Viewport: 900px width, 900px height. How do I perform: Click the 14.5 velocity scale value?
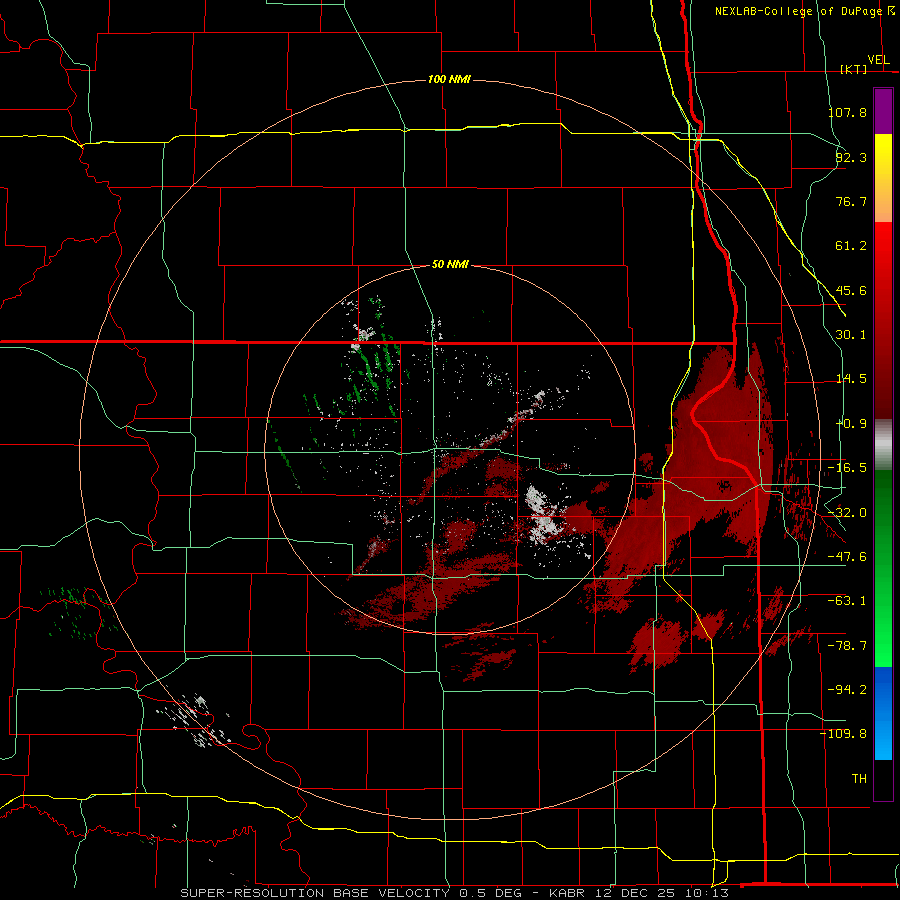(x=851, y=379)
